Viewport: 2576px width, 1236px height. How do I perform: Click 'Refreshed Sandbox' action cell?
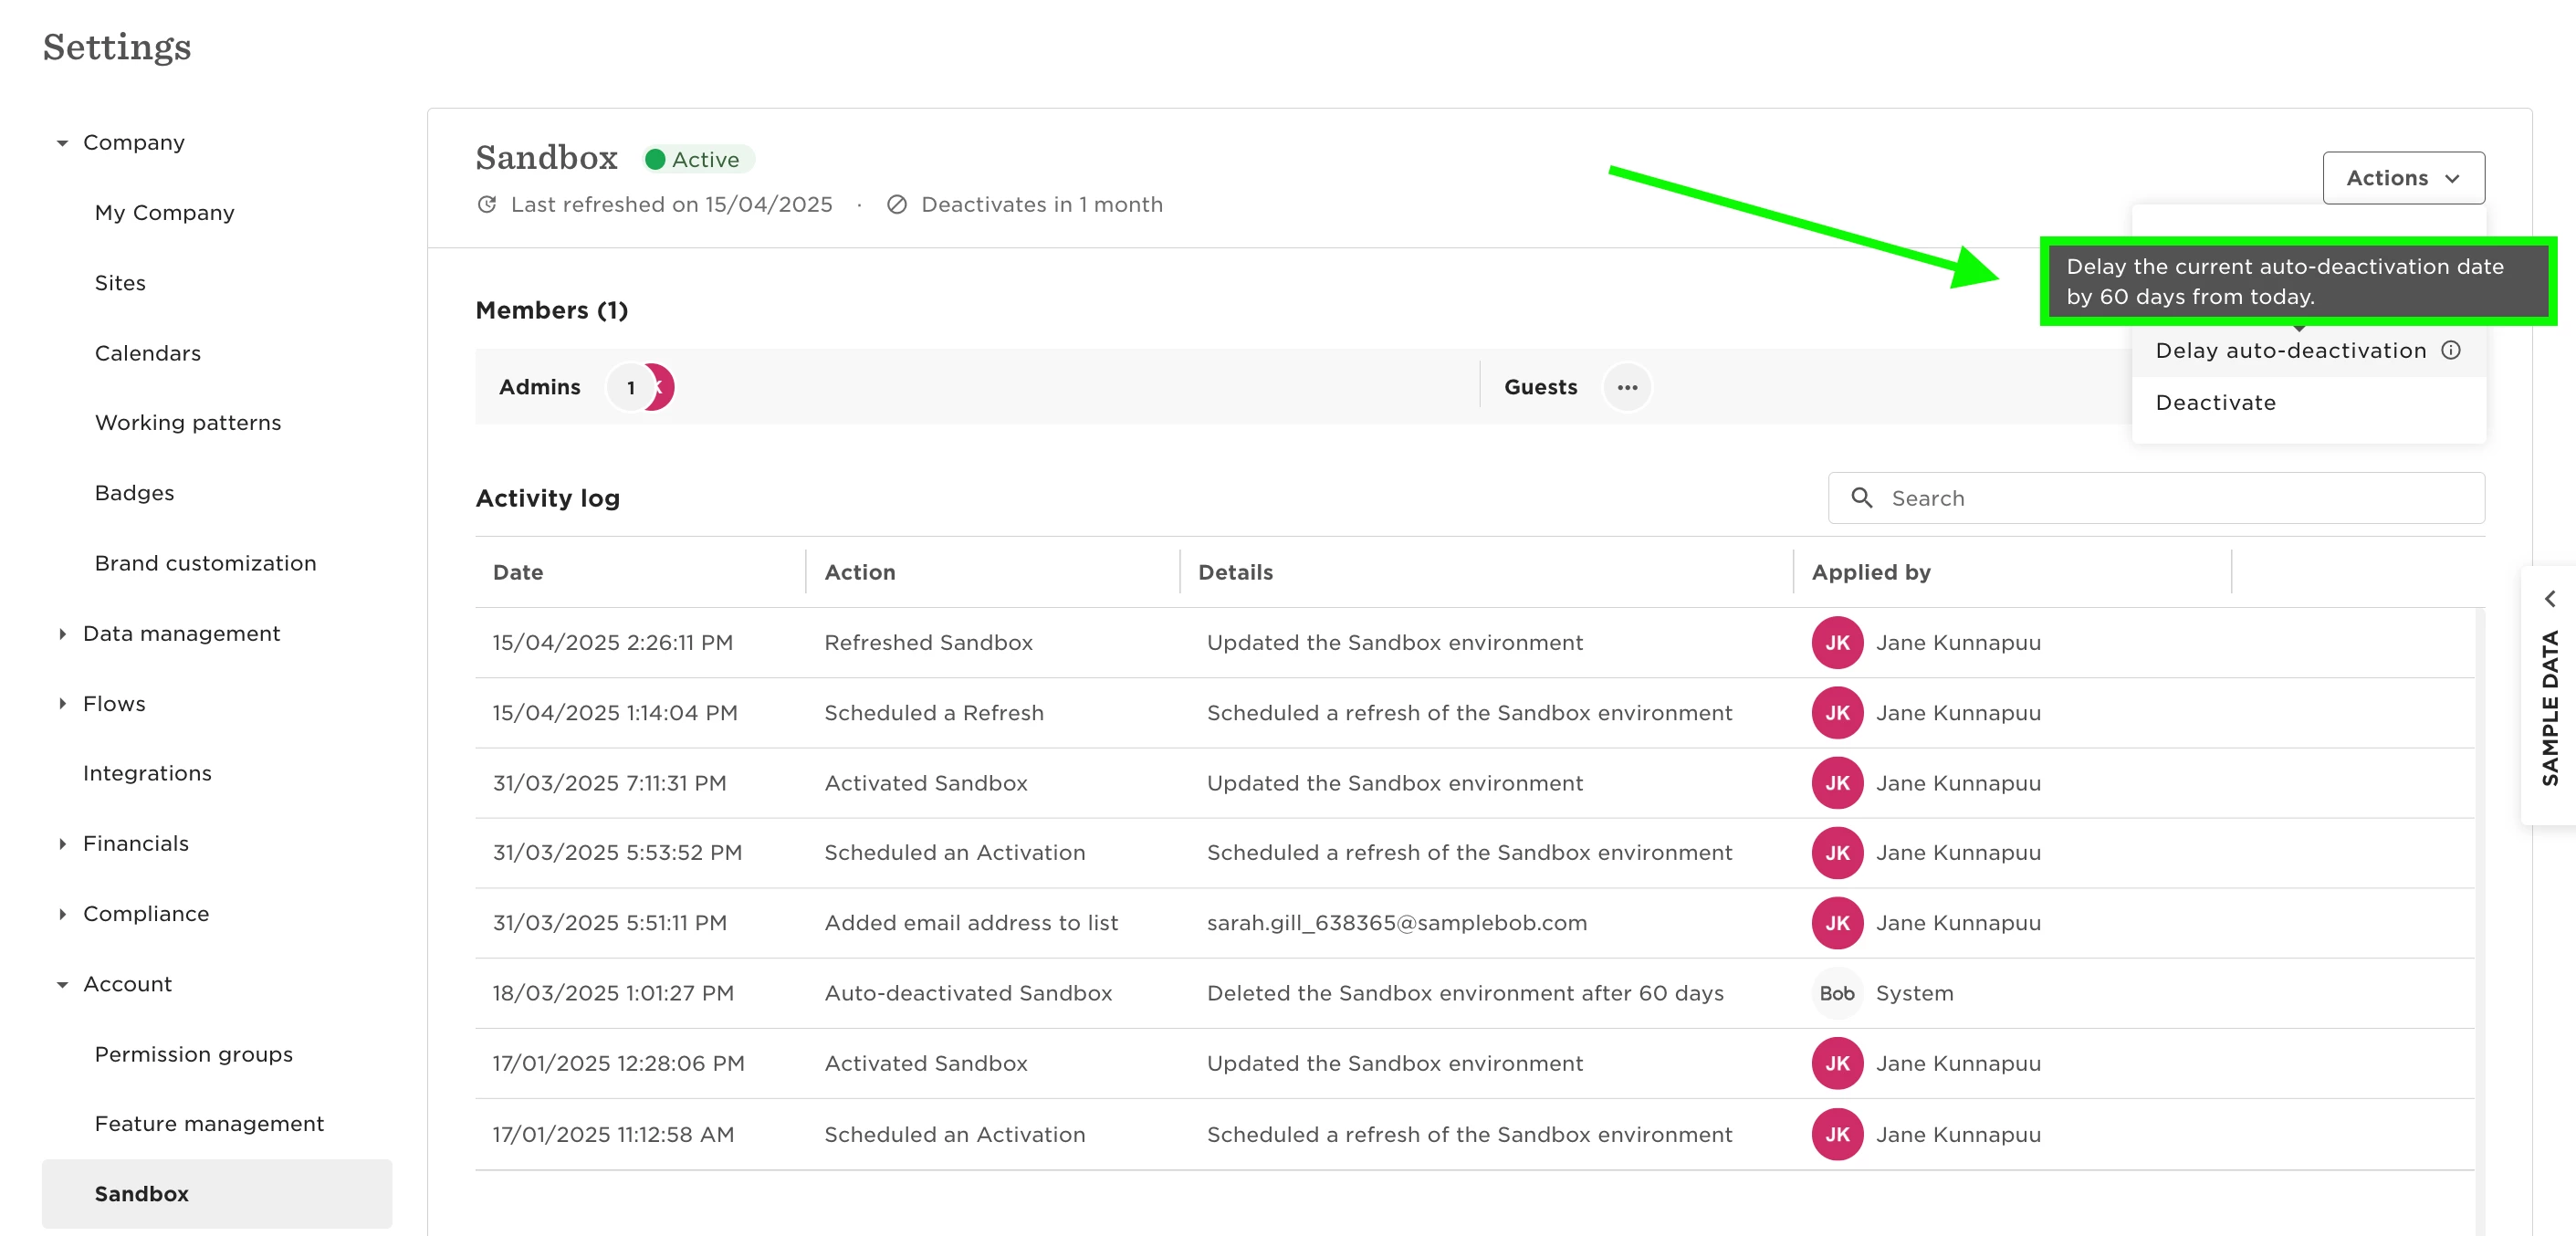[928, 643]
